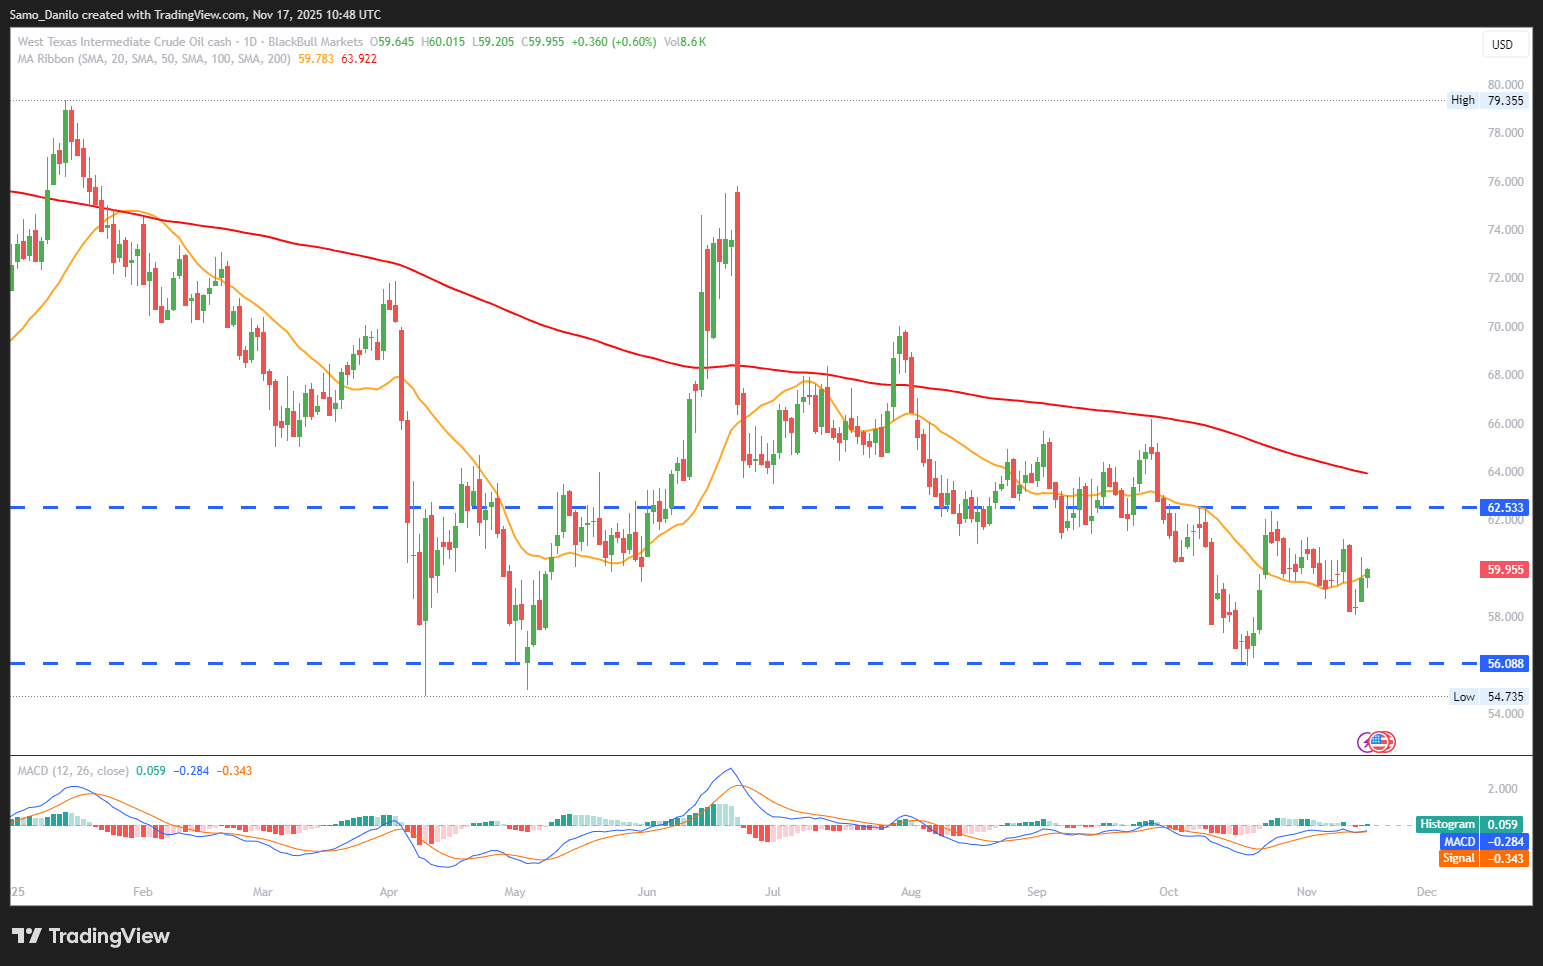Screen dimensions: 1543x966
Task: Click the orange 59.783 MA value
Action: pyautogui.click(x=316, y=59)
